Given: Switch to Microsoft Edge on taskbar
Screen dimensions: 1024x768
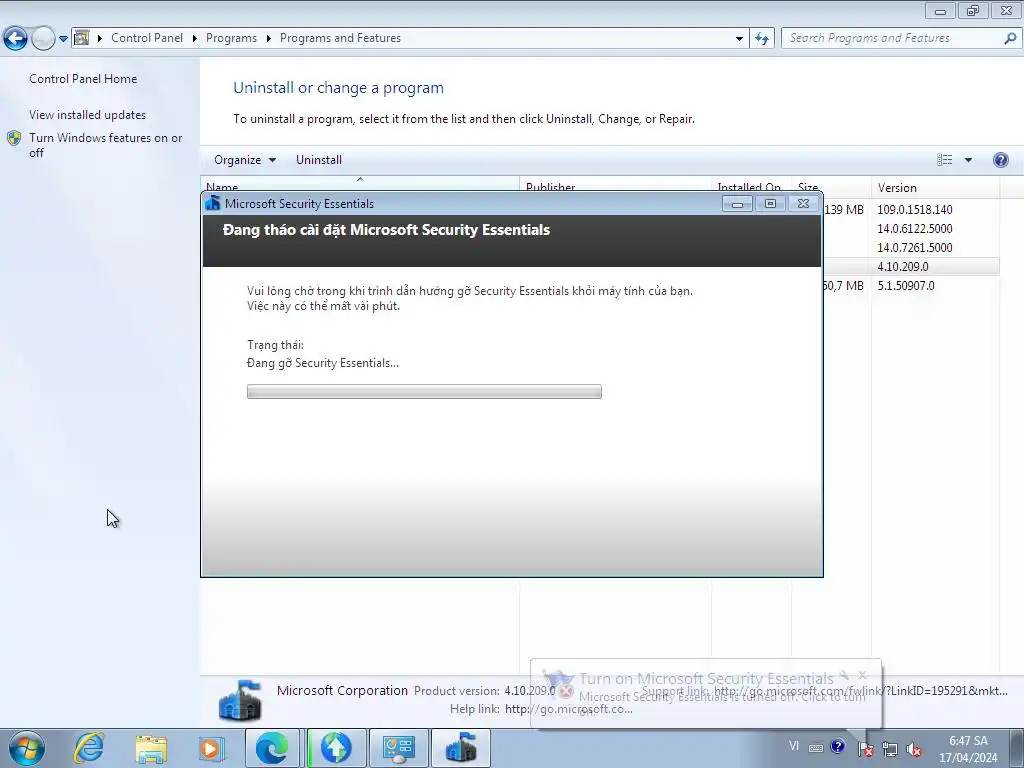Looking at the screenshot, I should click(272, 748).
